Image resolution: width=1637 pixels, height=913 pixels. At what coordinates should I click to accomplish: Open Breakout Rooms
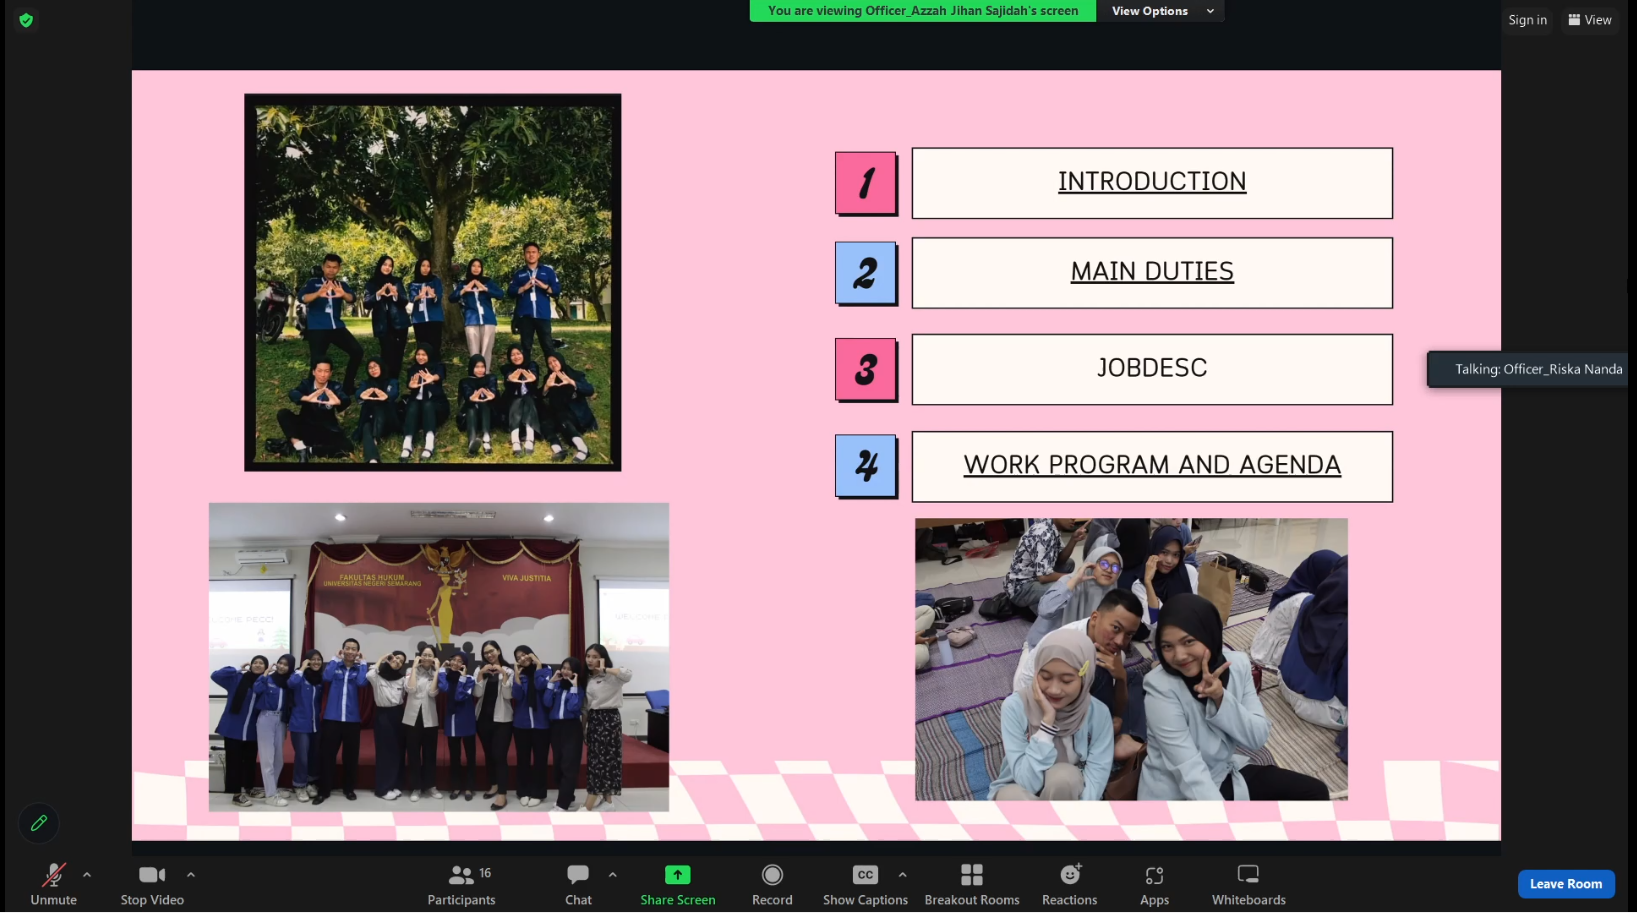tap(971, 884)
